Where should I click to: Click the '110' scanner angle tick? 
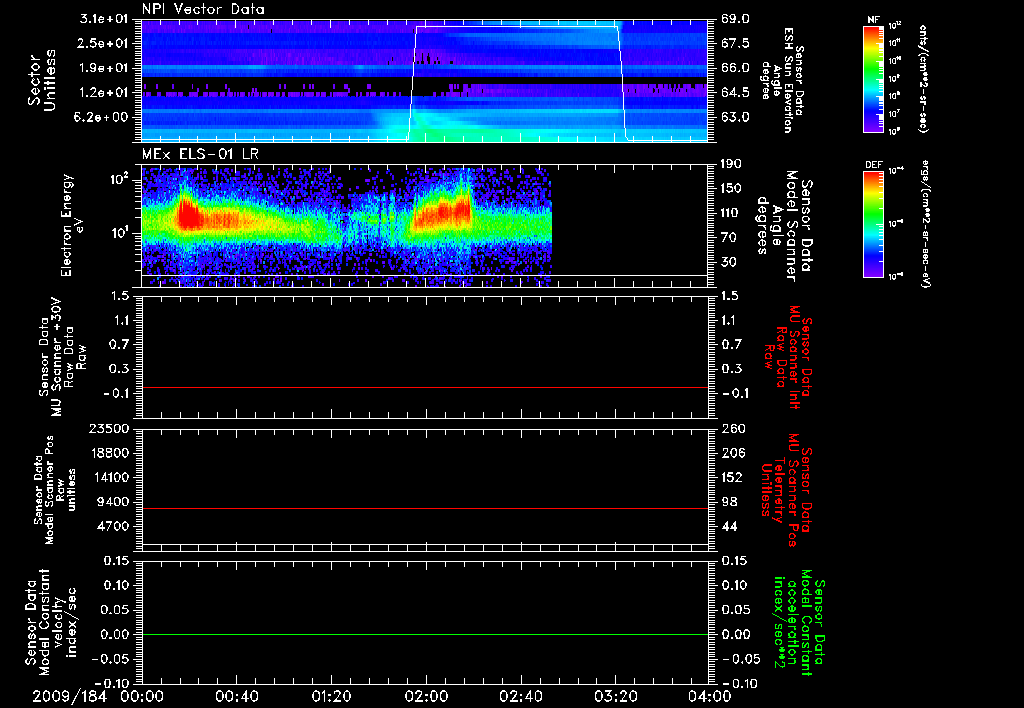click(731, 213)
